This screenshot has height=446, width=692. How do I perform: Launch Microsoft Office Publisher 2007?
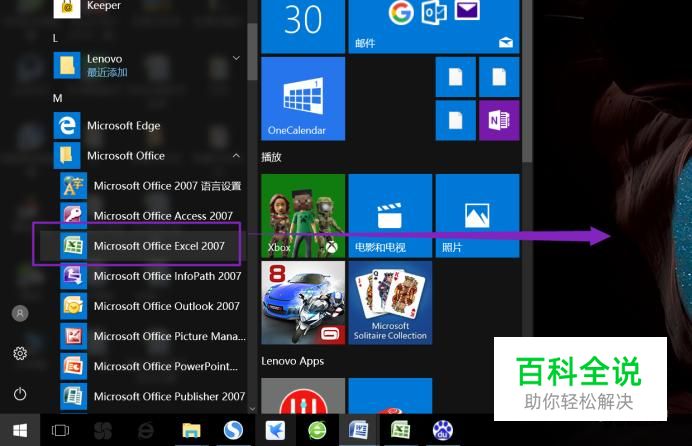click(152, 396)
